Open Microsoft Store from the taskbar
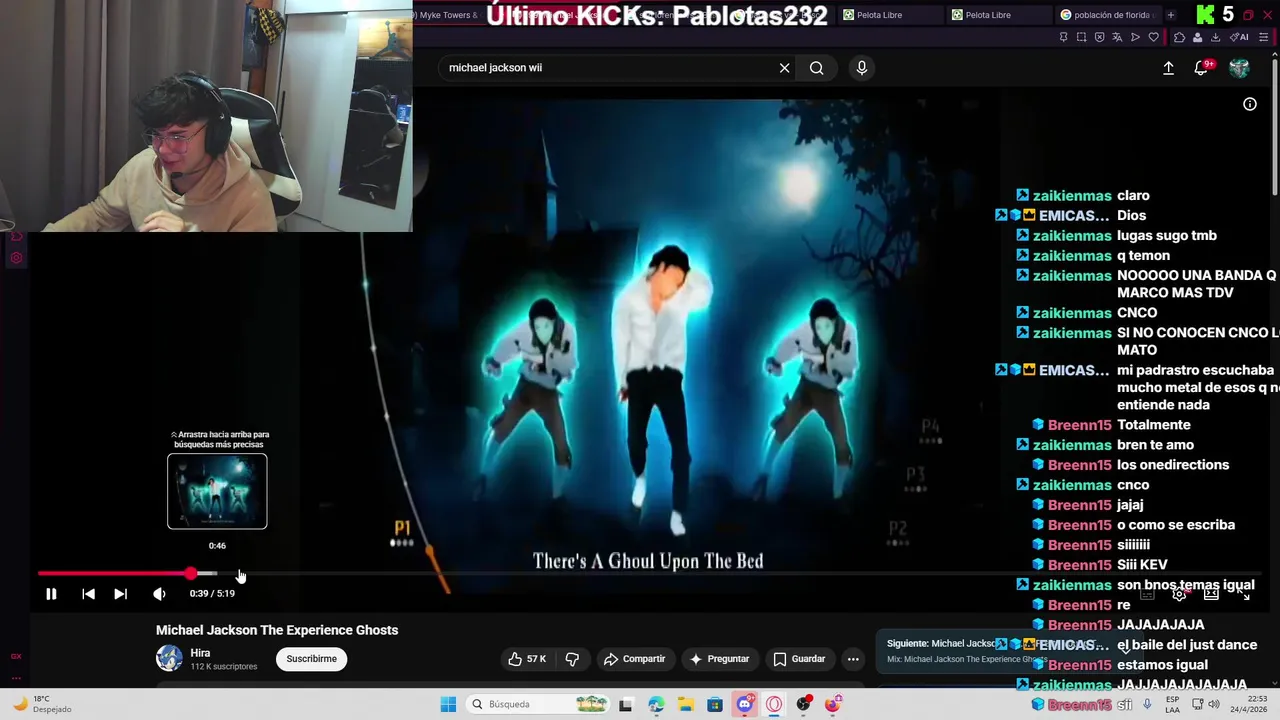Viewport: 1280px width, 720px height. coord(715,704)
